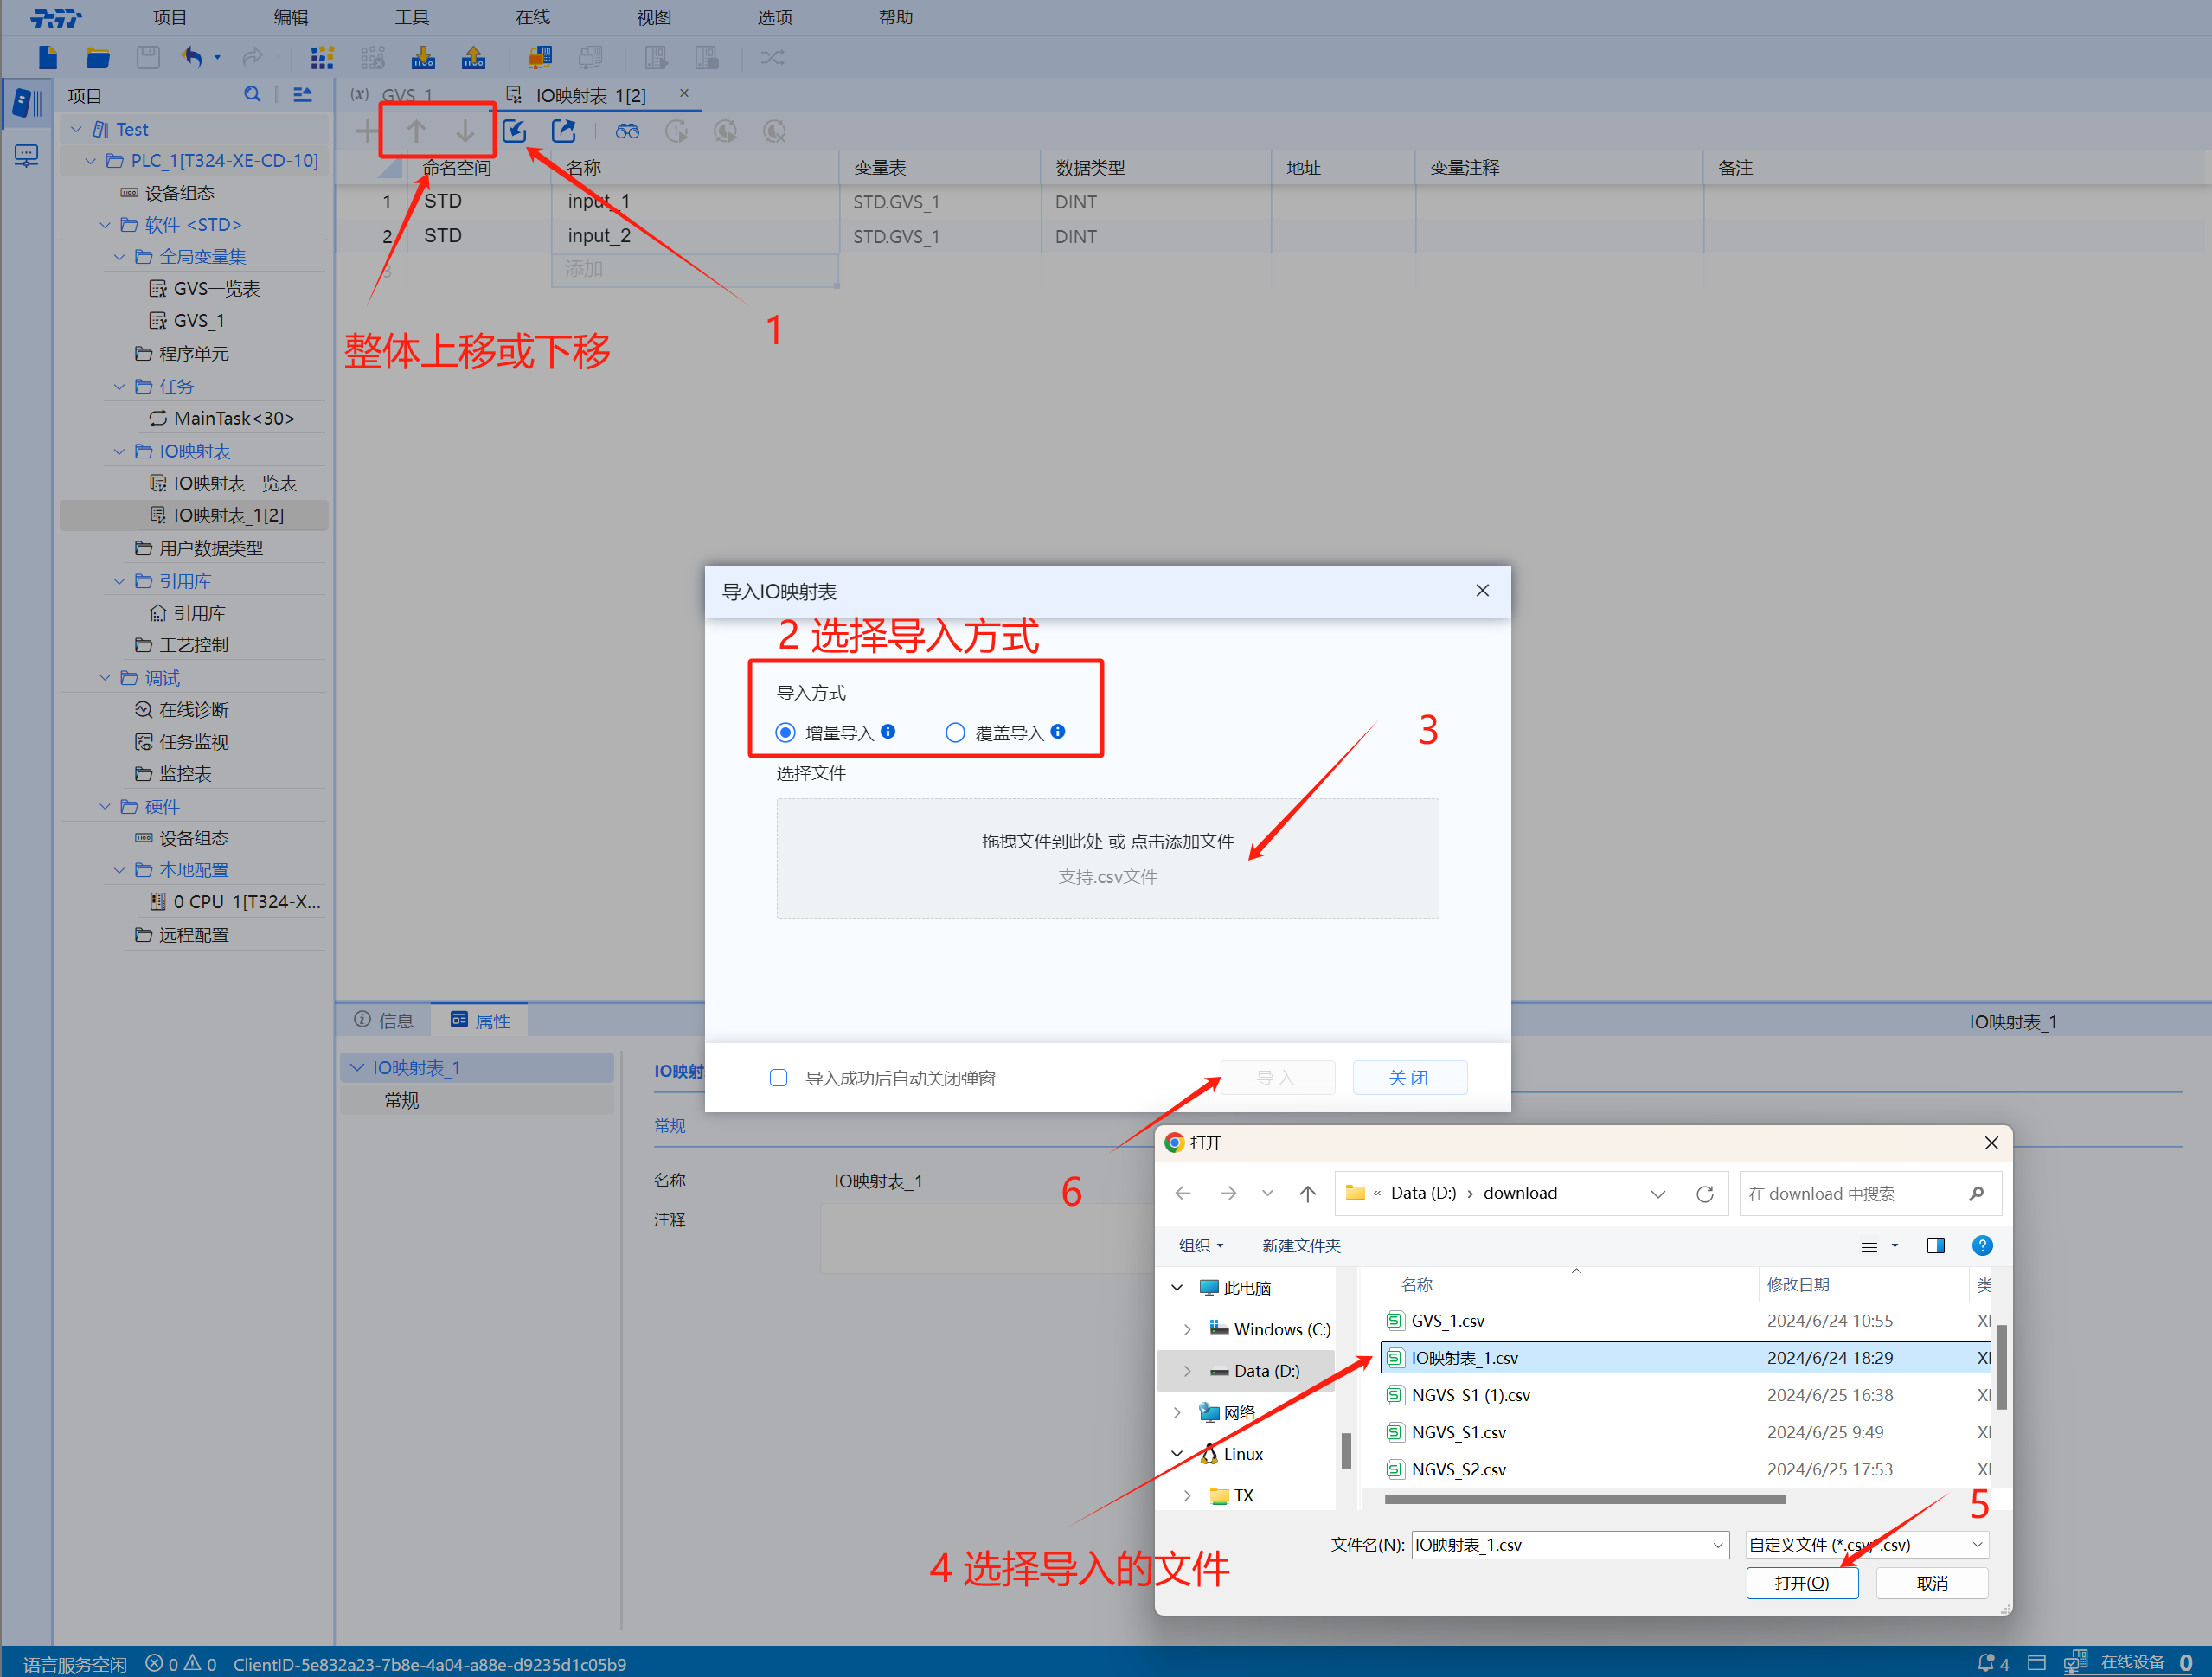Collapse the IO映射表 tree folder
The image size is (2212, 1677).
[120, 451]
